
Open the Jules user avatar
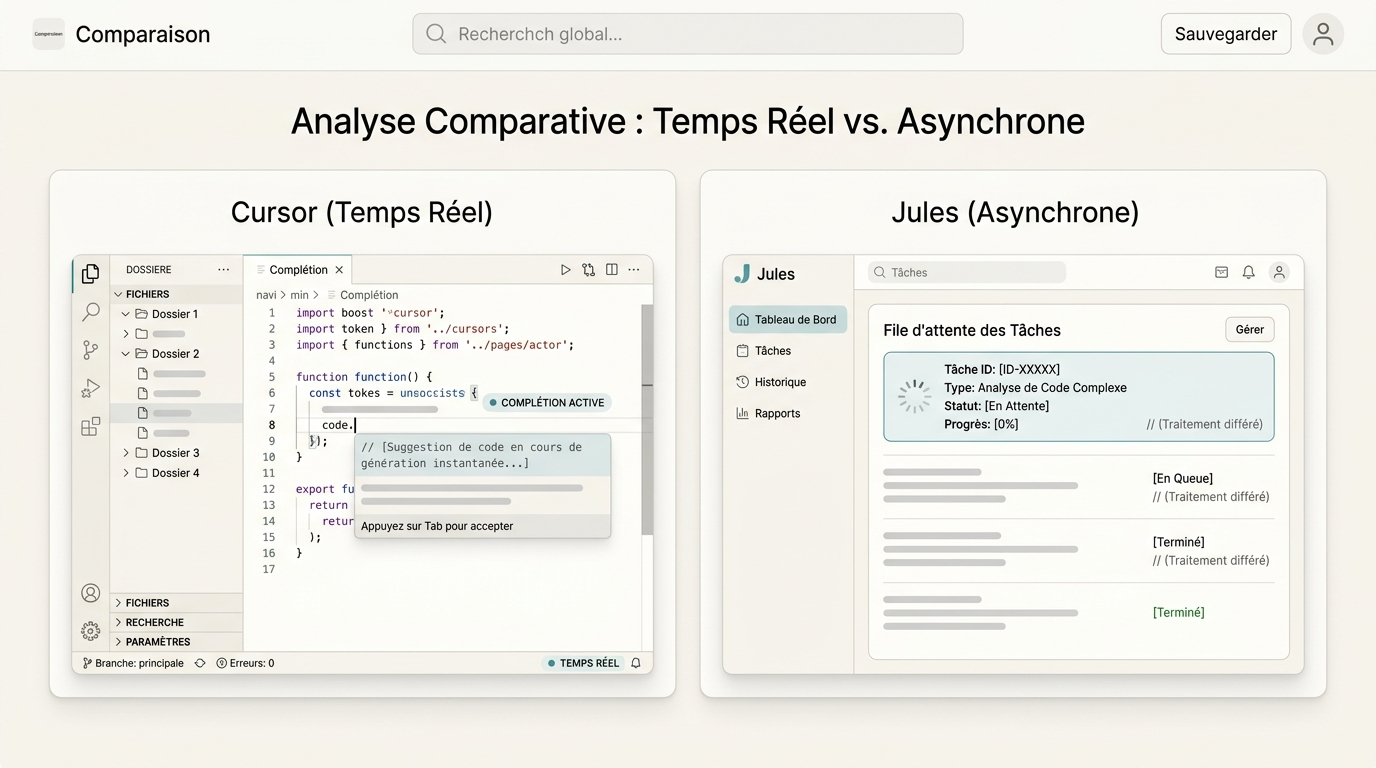pos(1278,272)
